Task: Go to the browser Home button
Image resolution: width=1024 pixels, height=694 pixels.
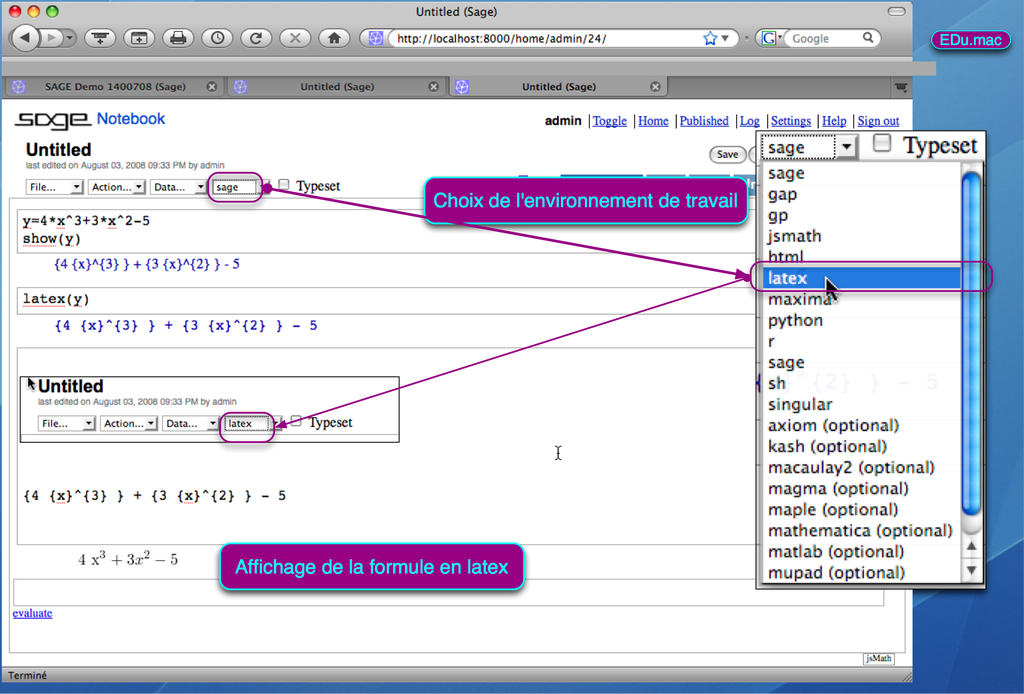Action: tap(334, 39)
